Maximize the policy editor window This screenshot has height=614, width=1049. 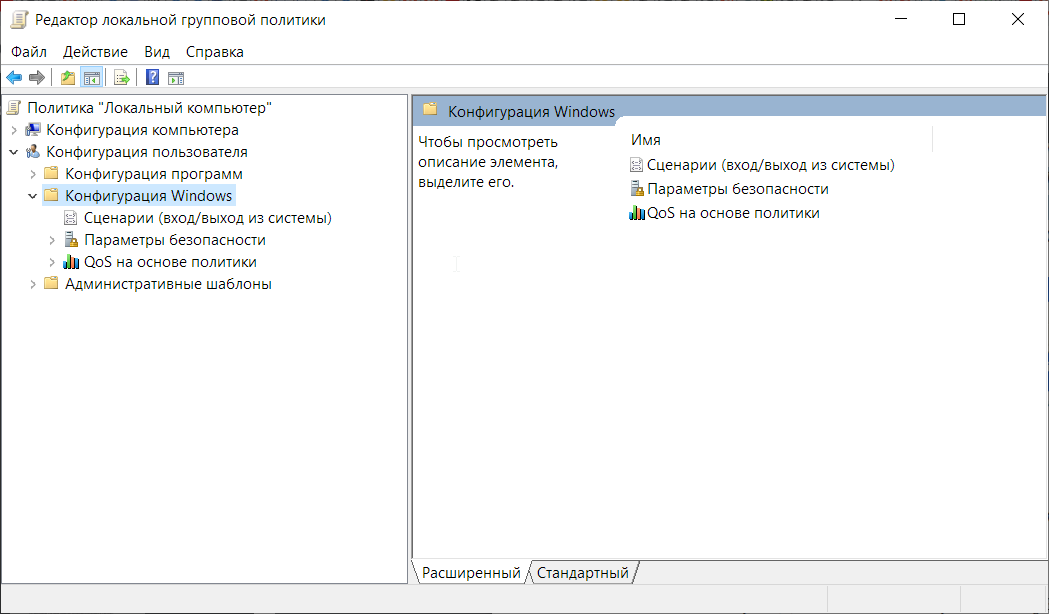(x=959, y=19)
